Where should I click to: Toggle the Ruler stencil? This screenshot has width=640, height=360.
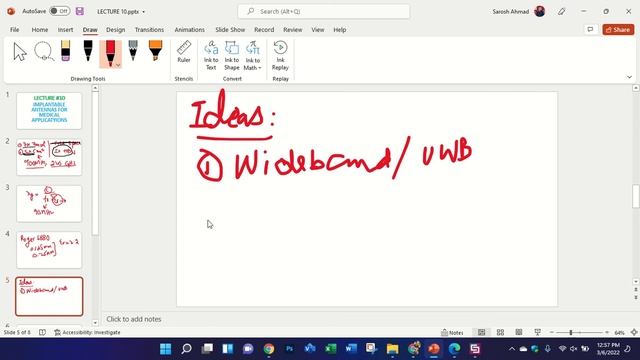point(184,52)
